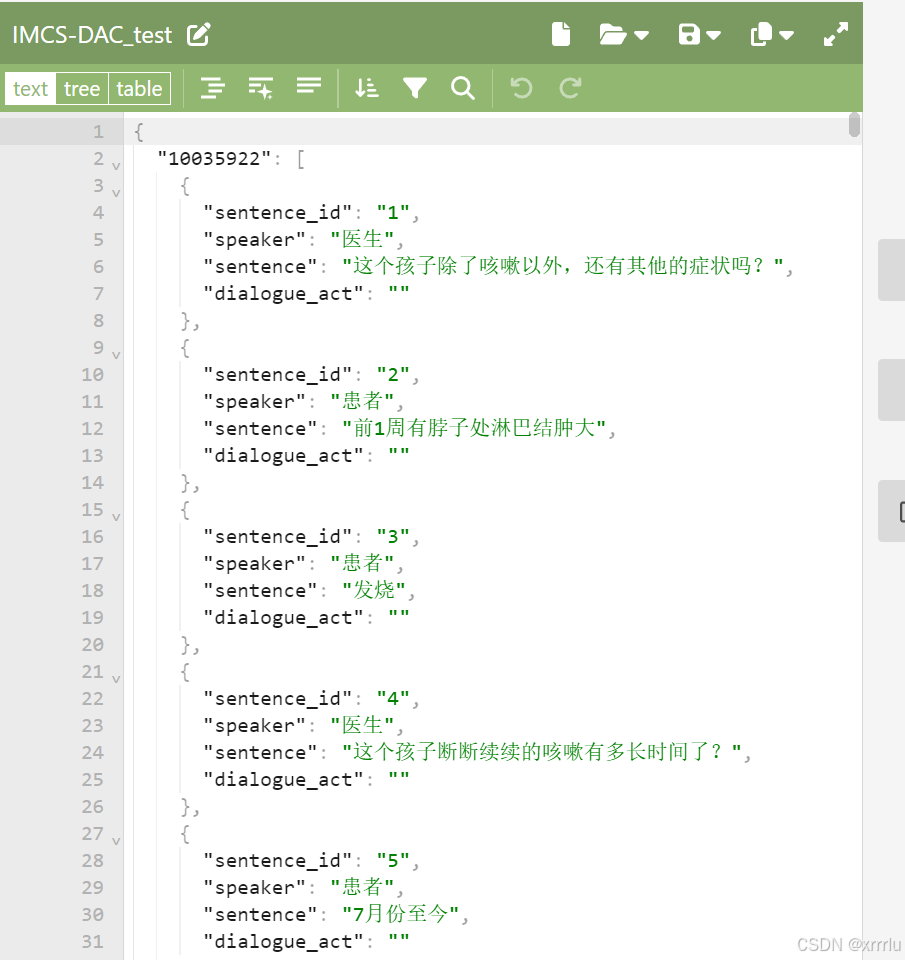Compact the JSON to one line
This screenshot has width=905, height=960.
(x=309, y=88)
